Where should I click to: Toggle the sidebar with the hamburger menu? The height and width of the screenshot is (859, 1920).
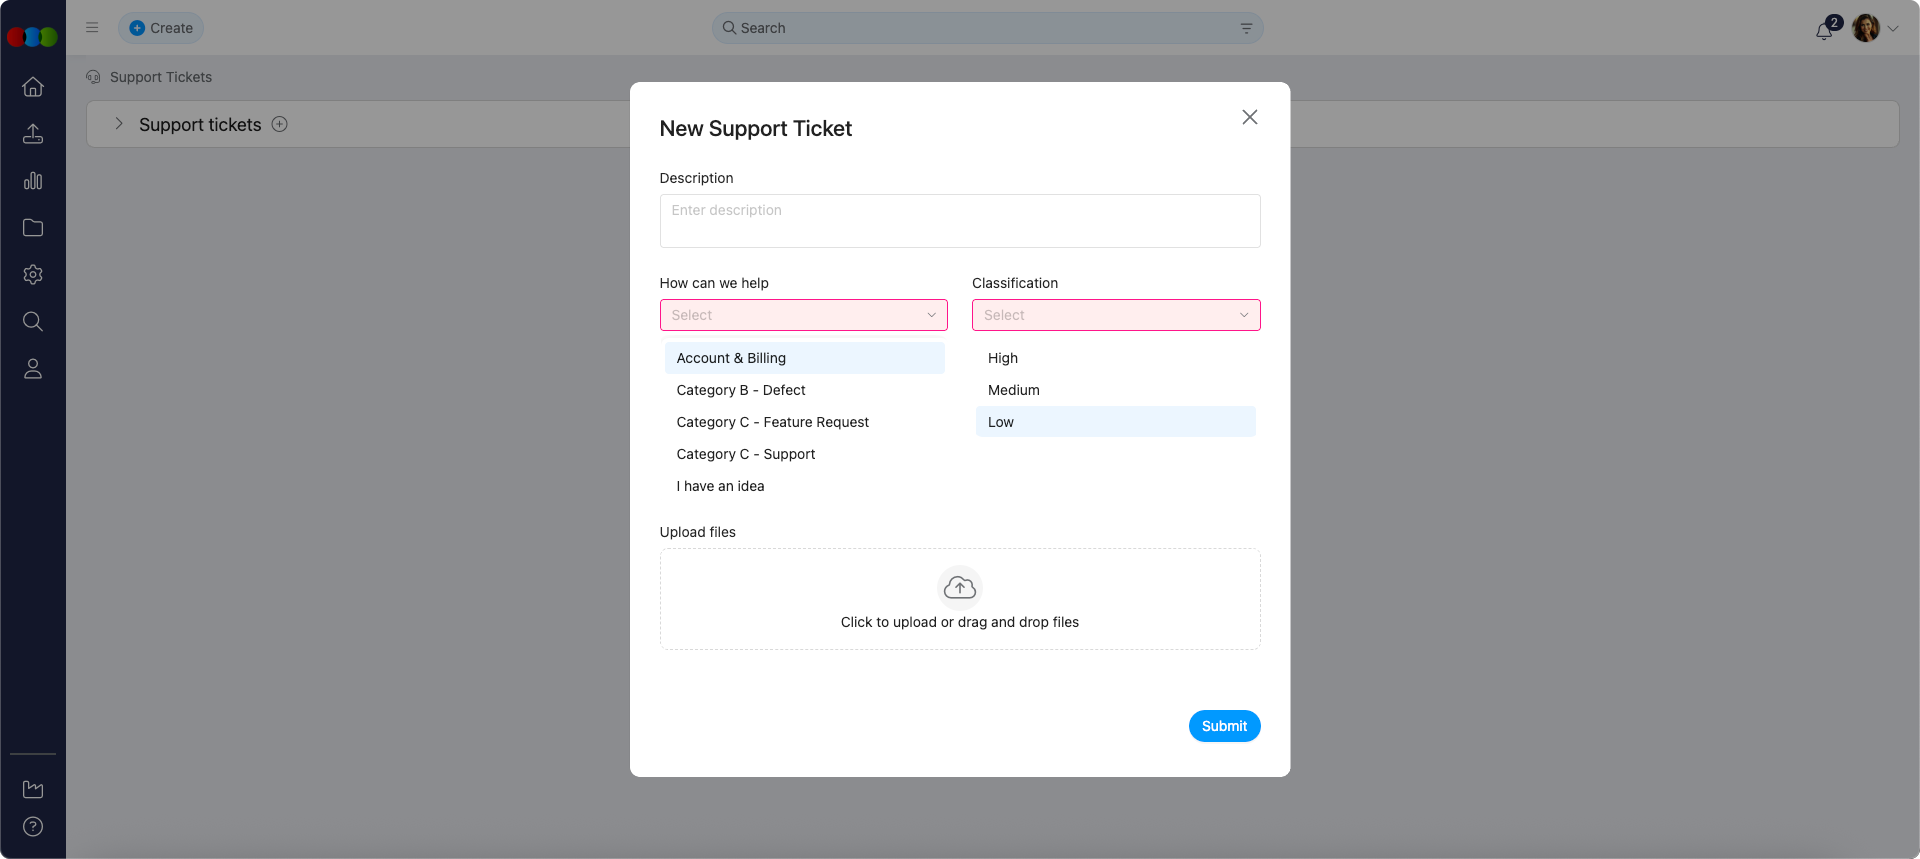click(x=91, y=27)
